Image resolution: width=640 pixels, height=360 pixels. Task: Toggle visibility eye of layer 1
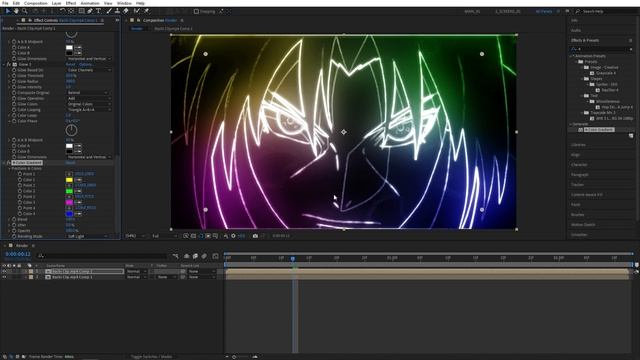point(4,271)
